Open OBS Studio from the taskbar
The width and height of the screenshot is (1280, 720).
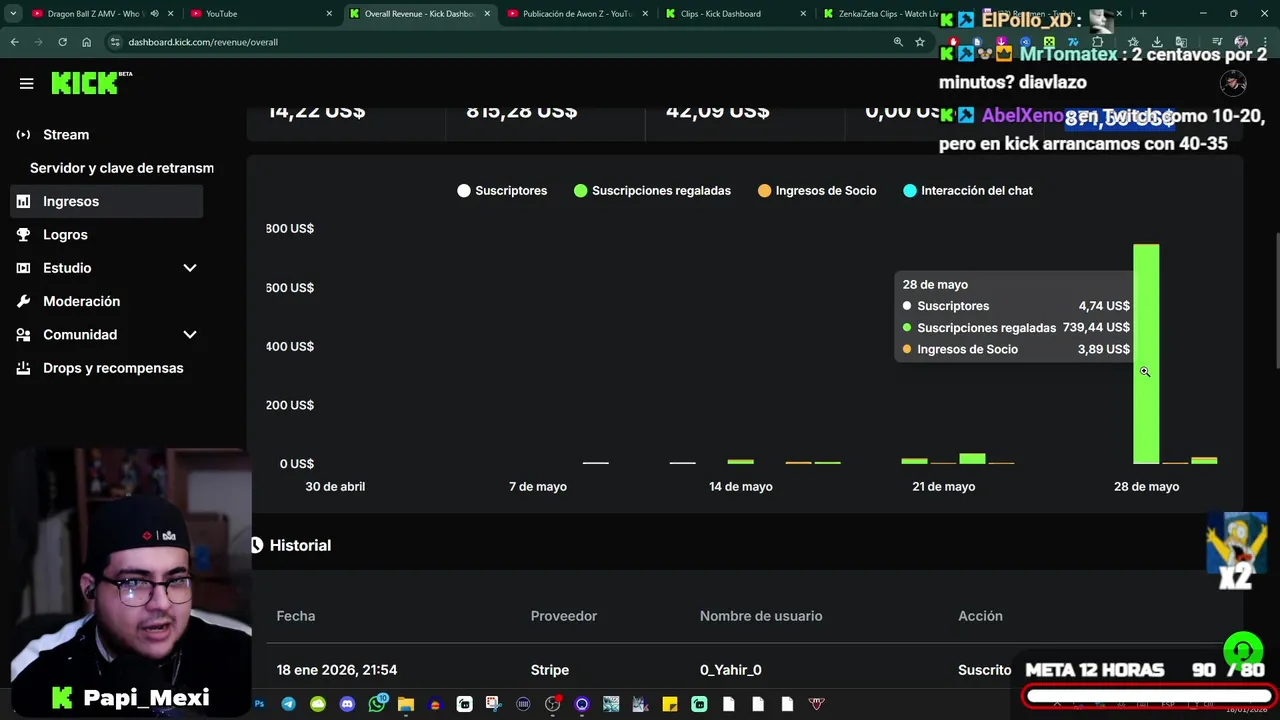click(552, 704)
